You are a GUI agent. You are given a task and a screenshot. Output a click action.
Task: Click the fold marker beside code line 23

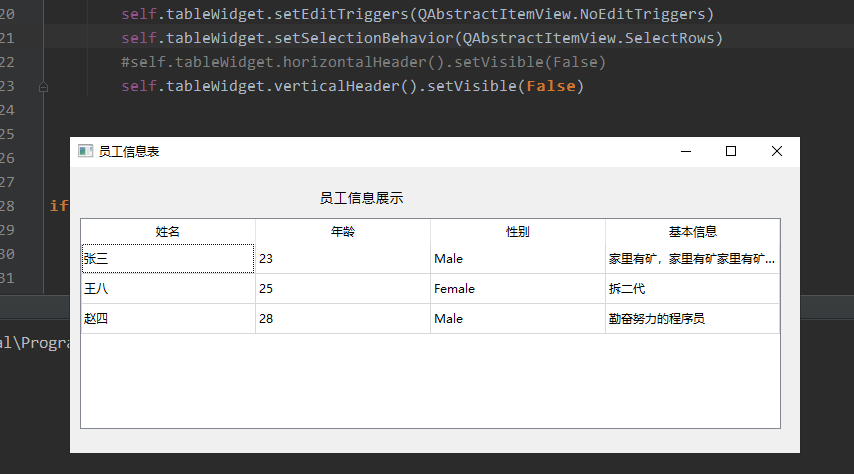[44, 87]
